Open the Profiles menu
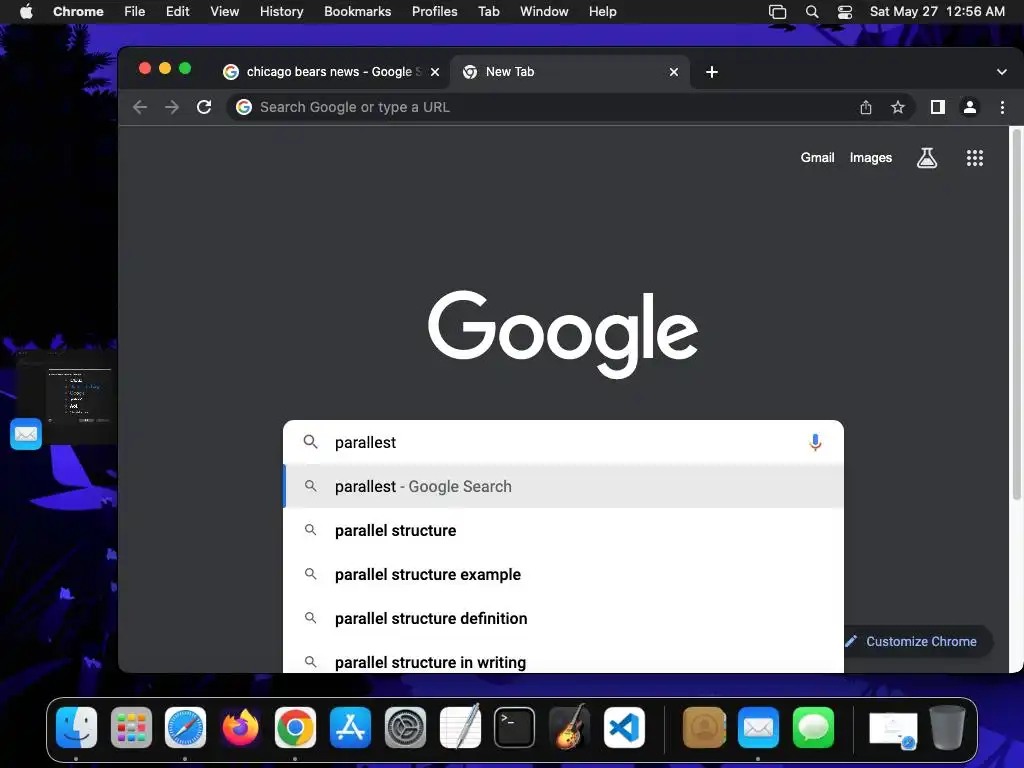The width and height of the screenshot is (1024, 768). tap(434, 12)
